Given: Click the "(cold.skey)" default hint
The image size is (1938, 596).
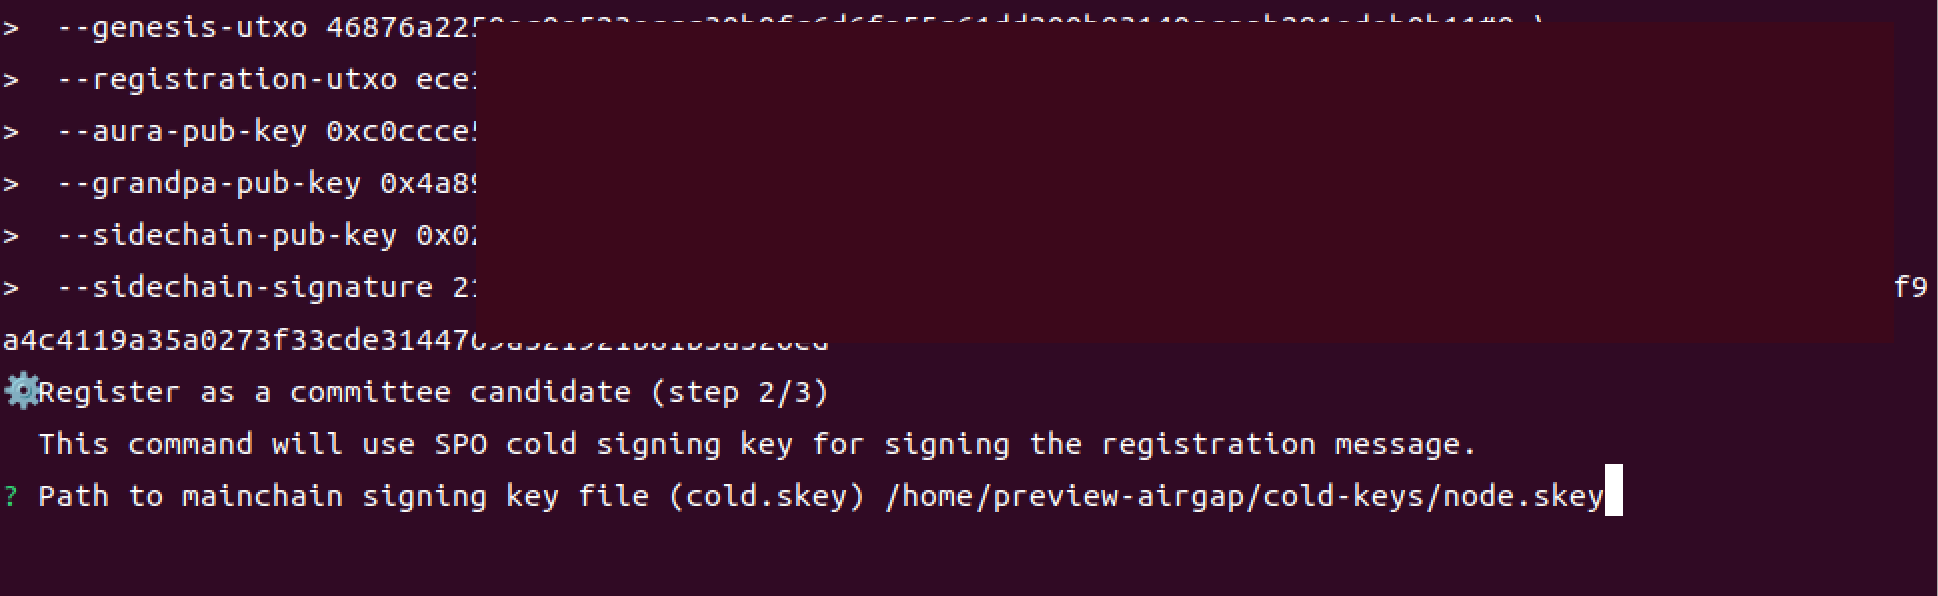Looking at the screenshot, I should click(x=767, y=496).
